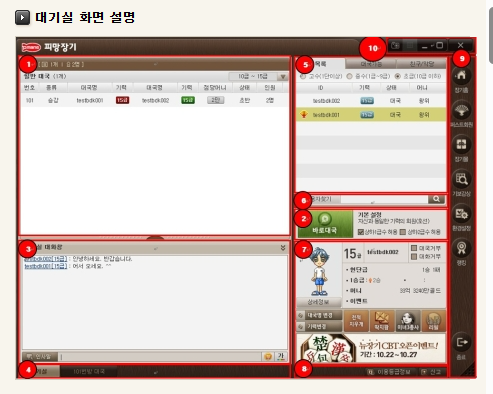Switch to the middle tab of user list panel
Screen dimensions: 493x394
(371, 64)
